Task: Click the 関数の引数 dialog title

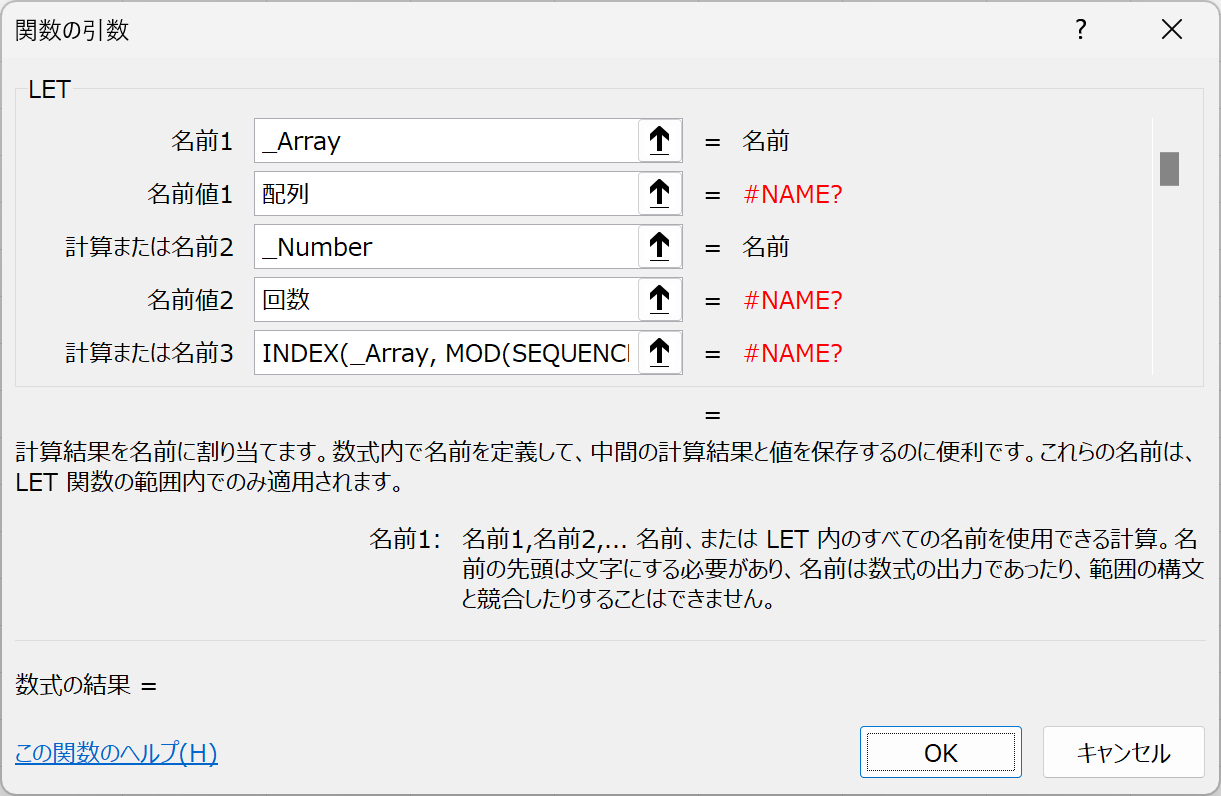Action: click(x=72, y=31)
